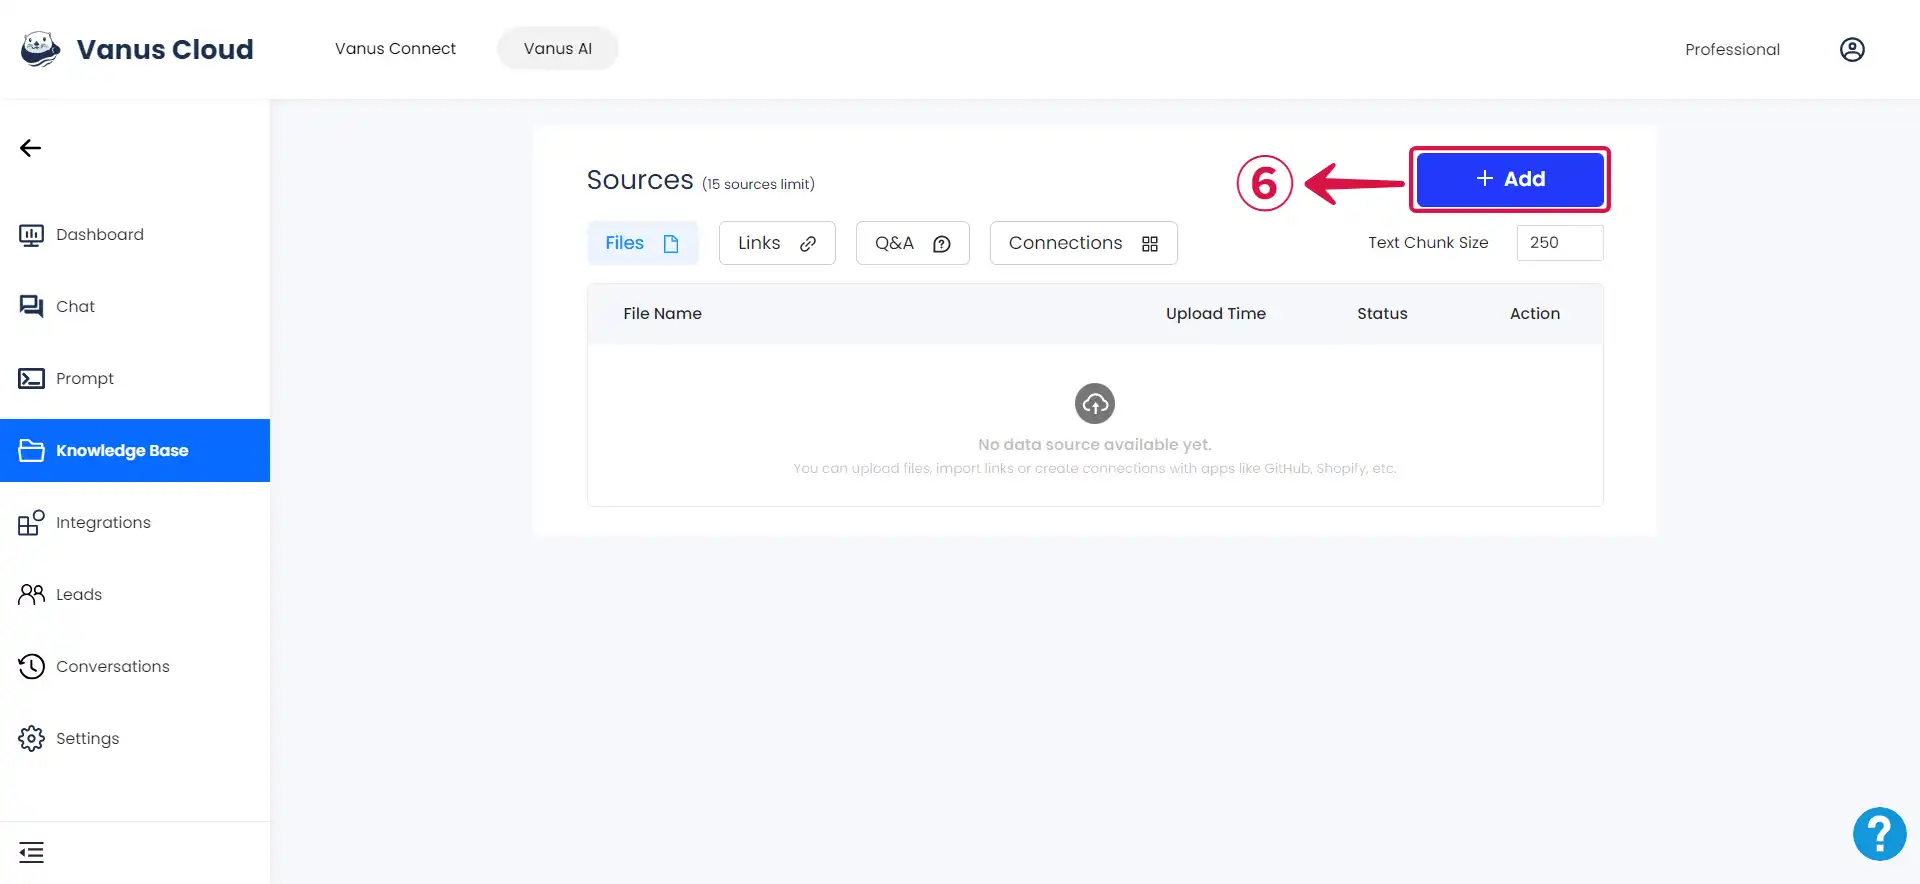Click the Chat bubbles icon
Viewport: 1920px width, 884px height.
31,307
